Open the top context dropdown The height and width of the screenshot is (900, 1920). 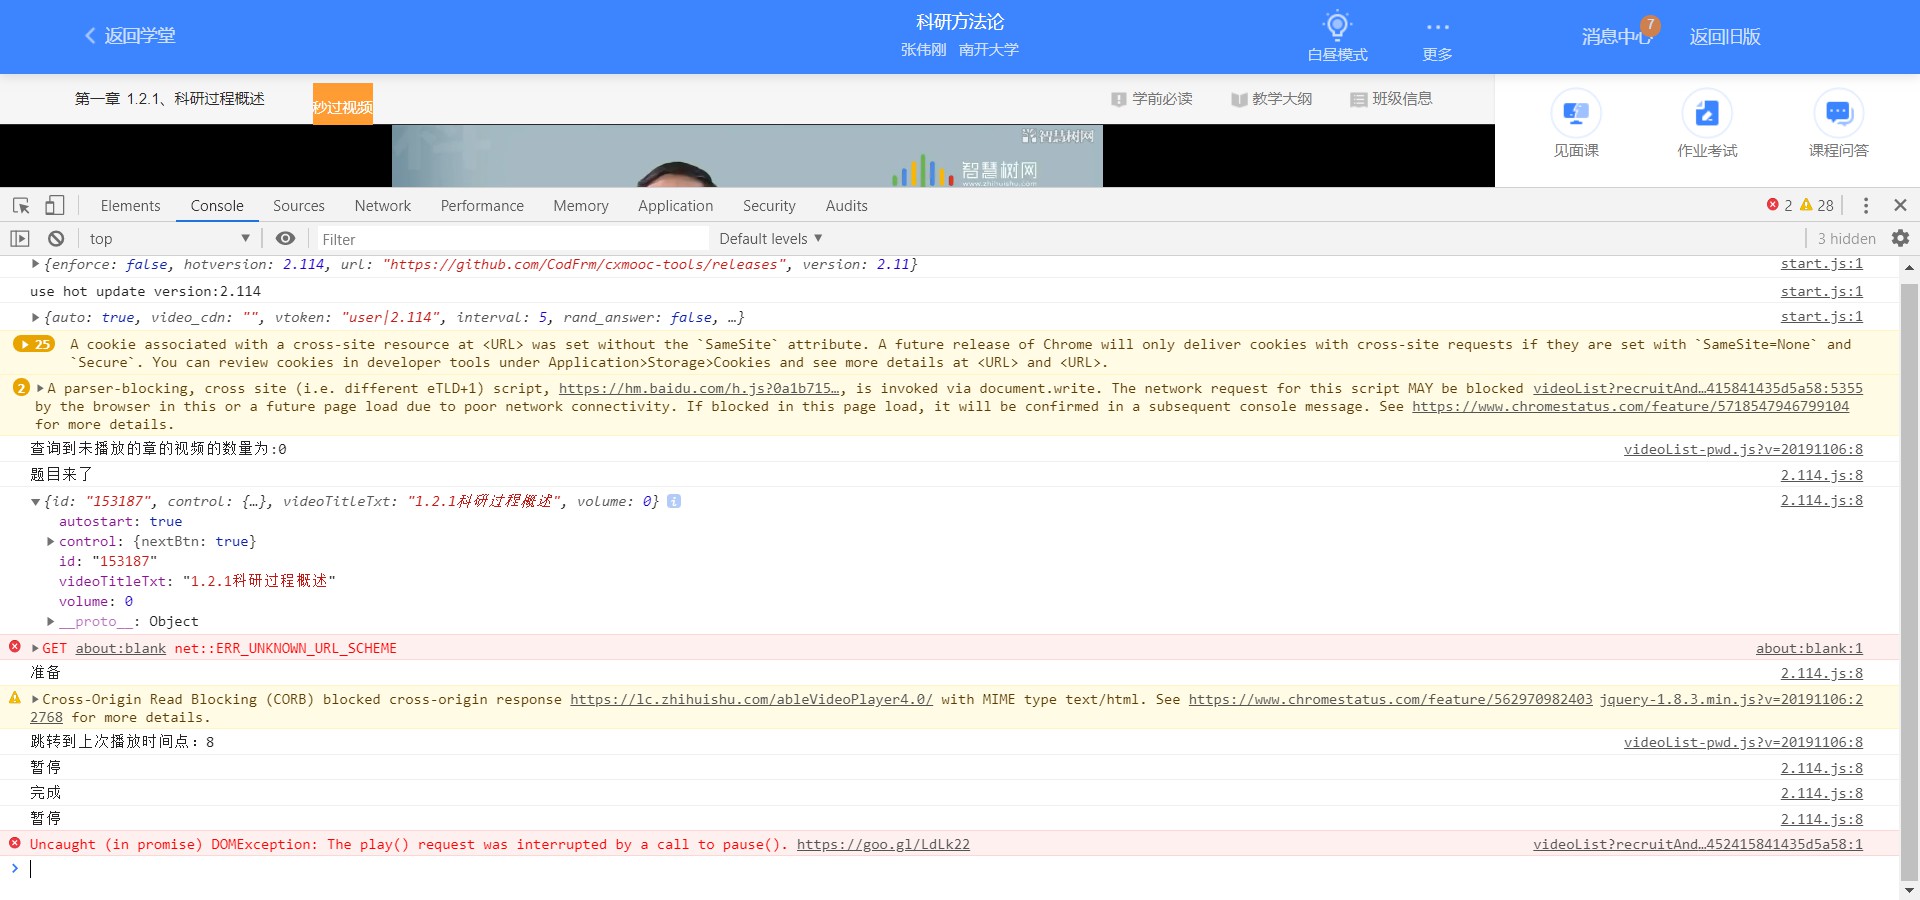coord(168,239)
